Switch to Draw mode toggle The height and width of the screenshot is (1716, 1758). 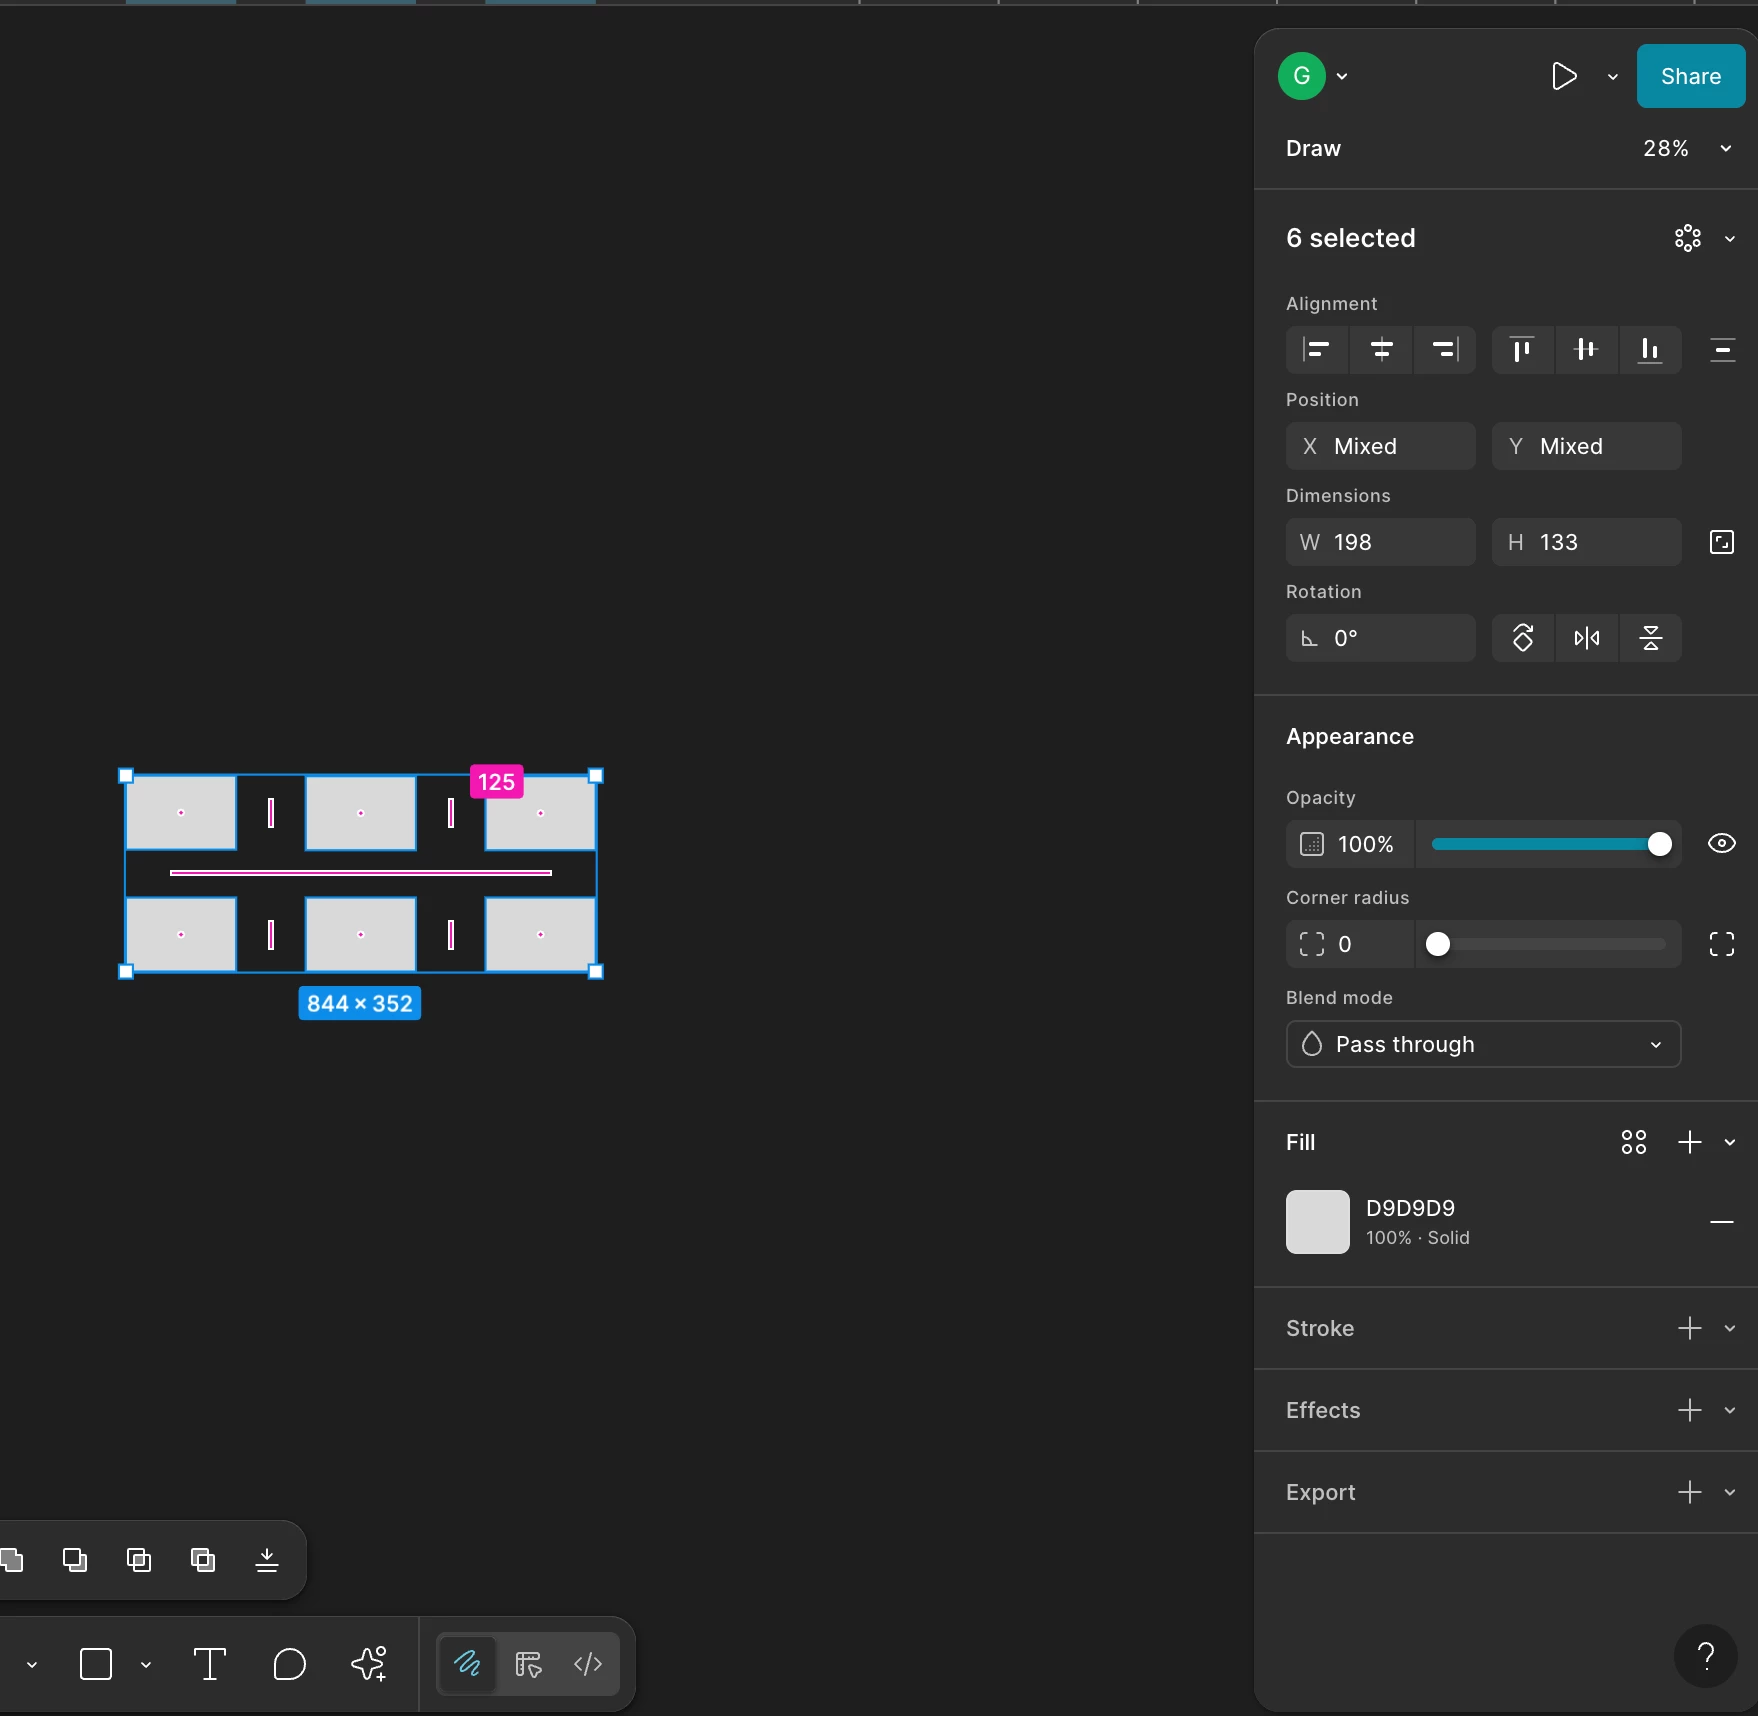[467, 1664]
